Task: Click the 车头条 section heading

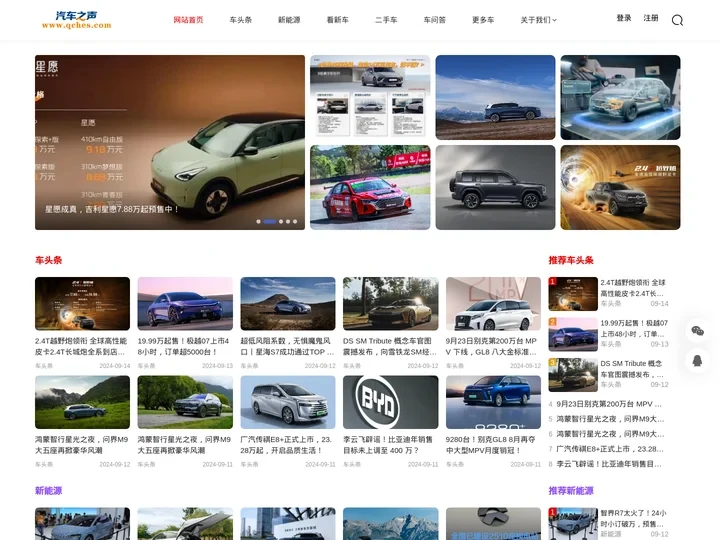Action: tap(48, 260)
